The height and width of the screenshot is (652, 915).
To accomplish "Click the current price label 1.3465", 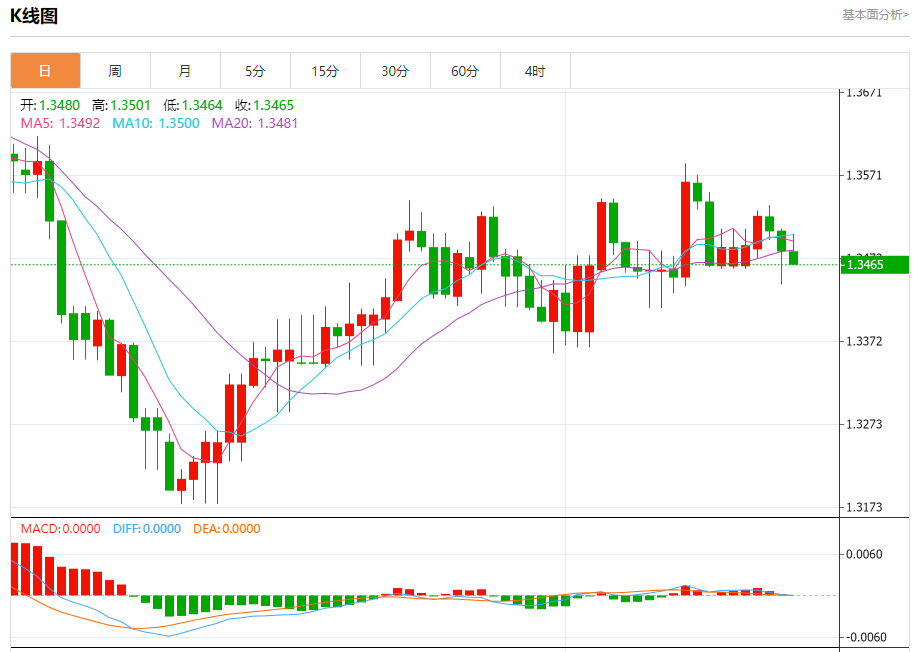I will click(x=874, y=264).
